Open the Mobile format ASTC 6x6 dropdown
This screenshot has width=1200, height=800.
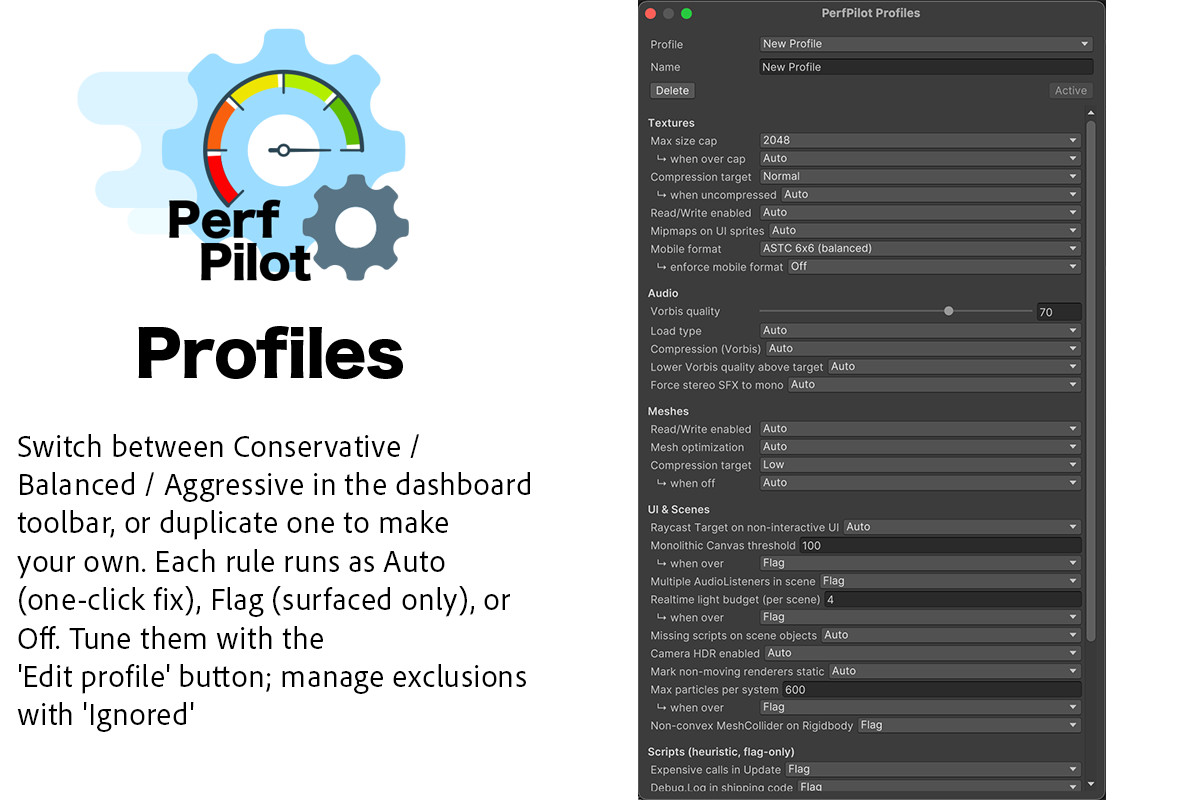tap(920, 249)
